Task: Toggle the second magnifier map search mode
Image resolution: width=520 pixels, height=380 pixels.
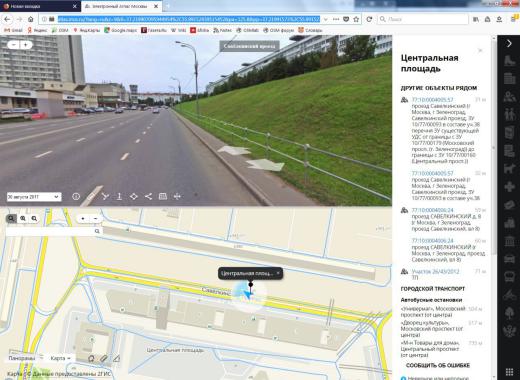Action: (x=23, y=218)
